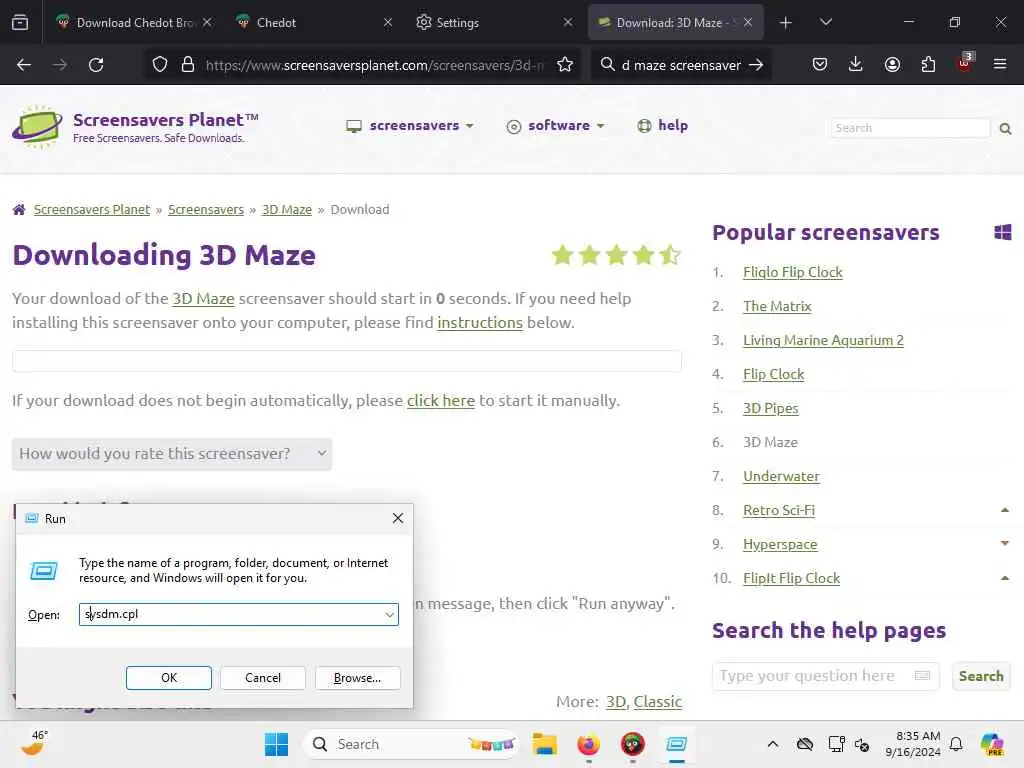The width and height of the screenshot is (1024, 768).
Task: Click the Run dialog taskbar icon
Action: [677, 744]
